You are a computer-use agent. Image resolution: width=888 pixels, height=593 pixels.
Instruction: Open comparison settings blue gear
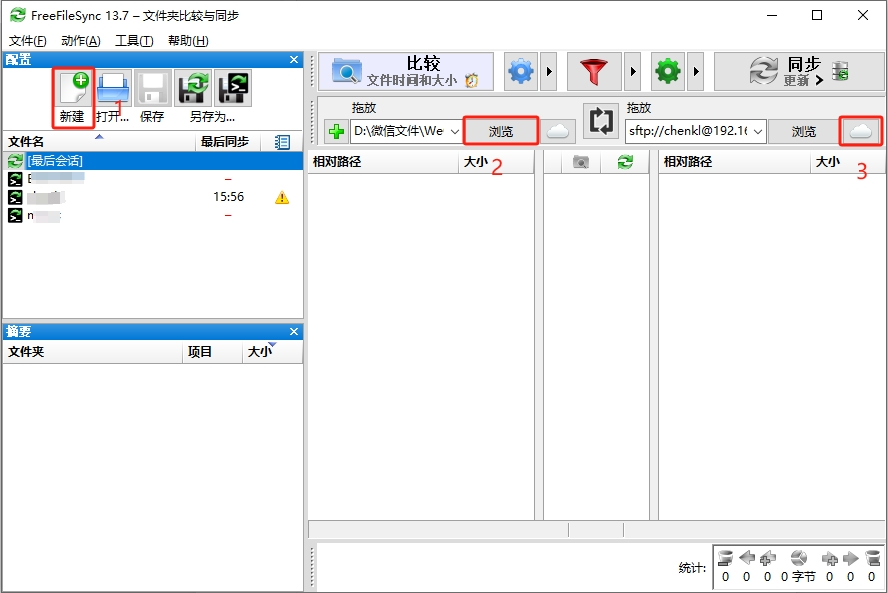pos(520,71)
